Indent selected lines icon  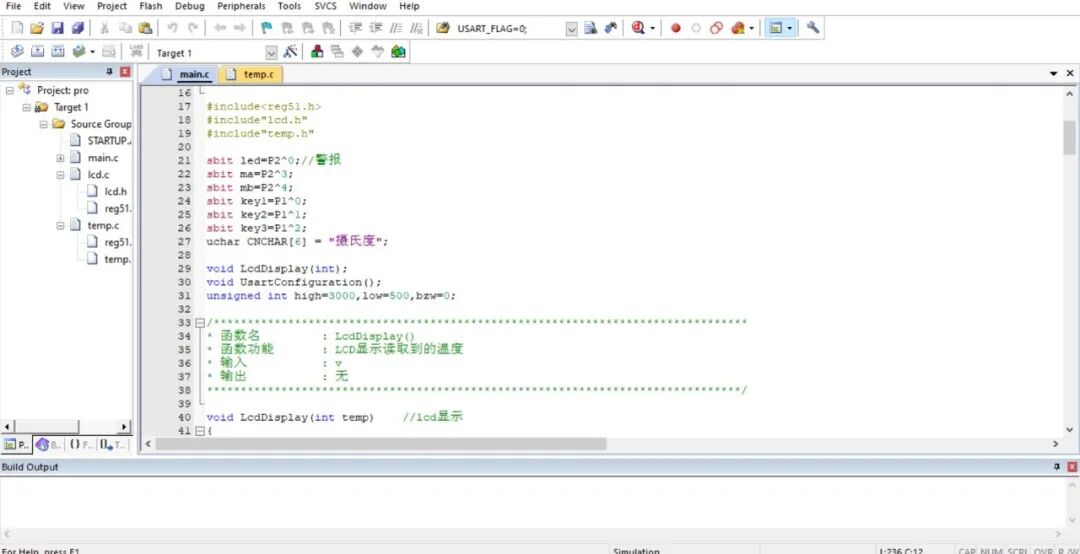tap(355, 28)
